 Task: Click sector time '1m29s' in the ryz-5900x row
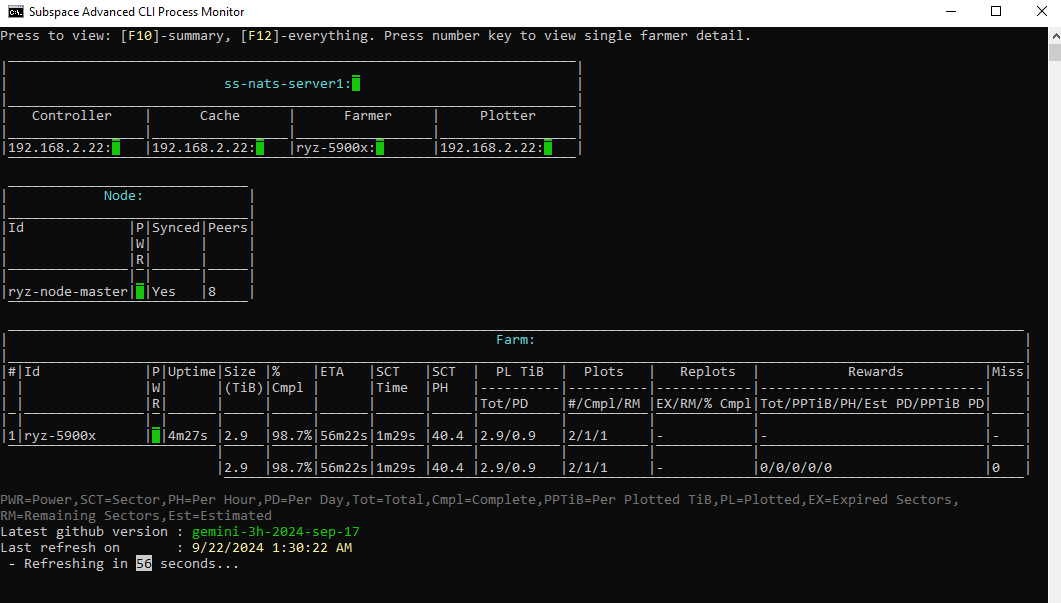[396, 436]
